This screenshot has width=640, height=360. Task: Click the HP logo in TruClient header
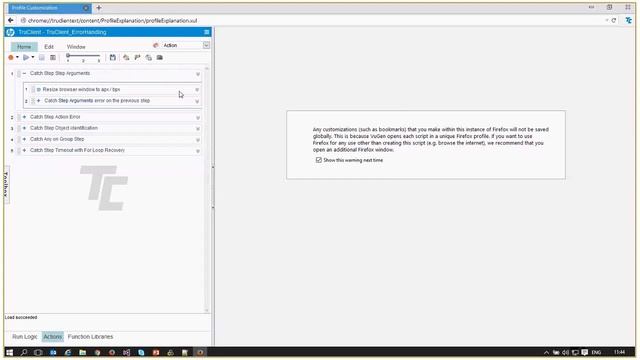(10, 32)
